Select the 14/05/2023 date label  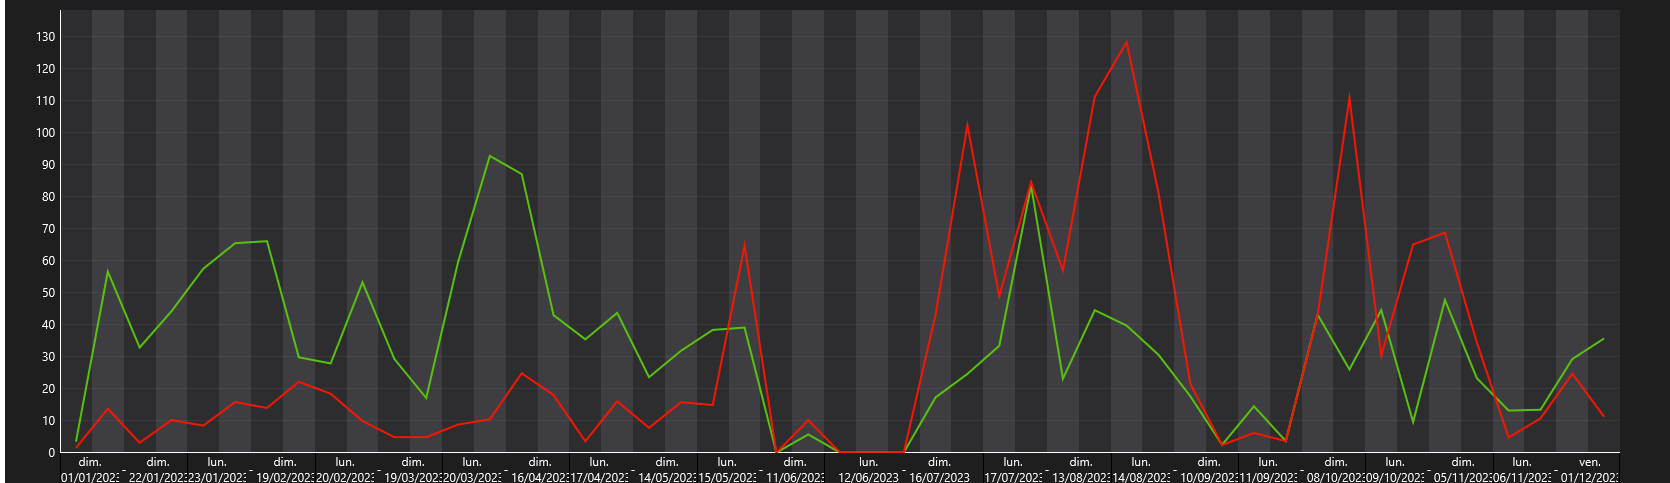tap(667, 477)
